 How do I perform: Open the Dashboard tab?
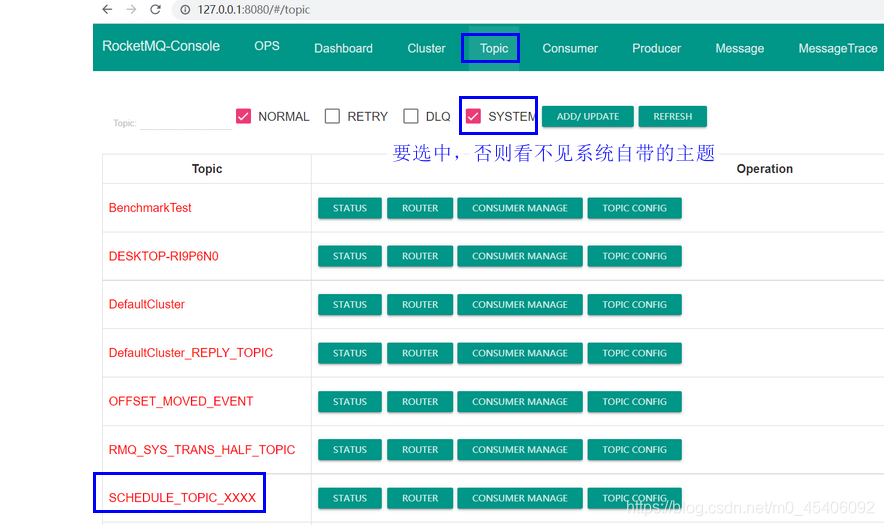pyautogui.click(x=343, y=48)
